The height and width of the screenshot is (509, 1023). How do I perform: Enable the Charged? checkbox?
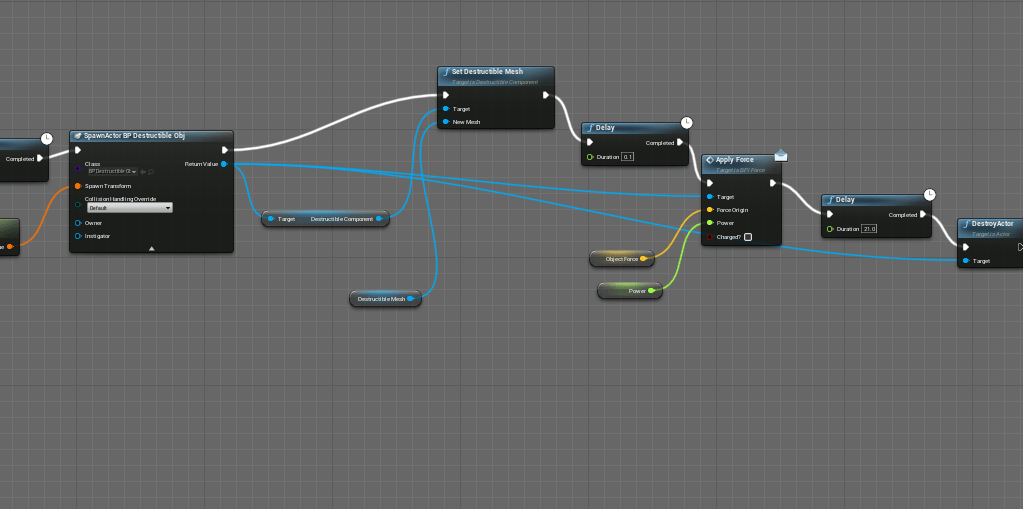click(x=747, y=237)
